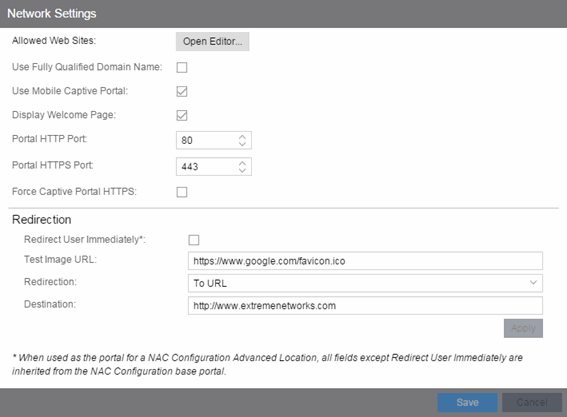Uncheck Use Mobile Captive Portal
567x417 pixels.
182,91
